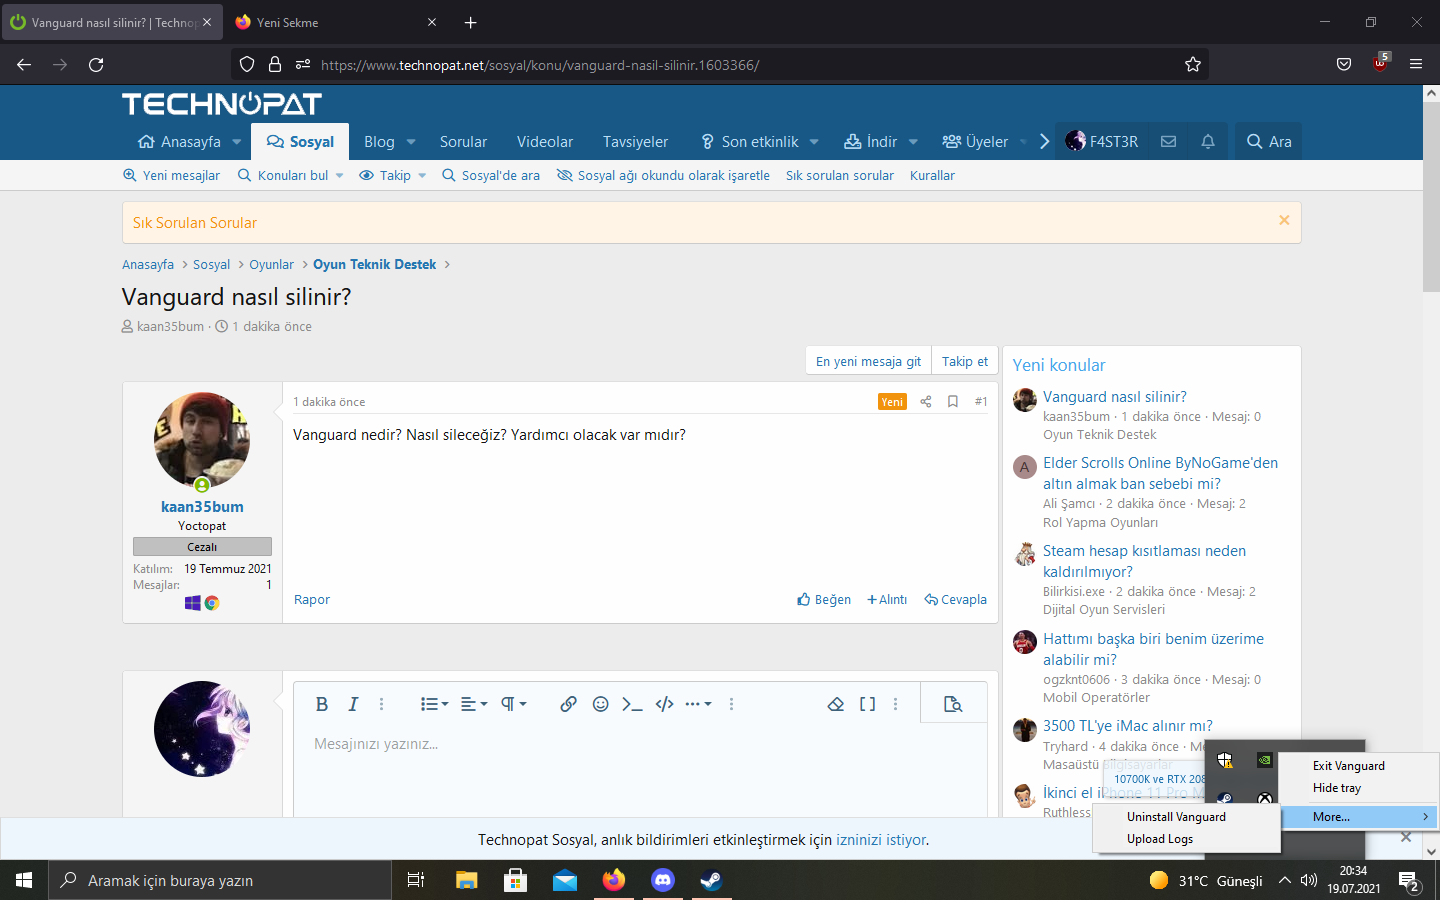Share post #1 with the share icon
The width and height of the screenshot is (1440, 900).
(925, 402)
